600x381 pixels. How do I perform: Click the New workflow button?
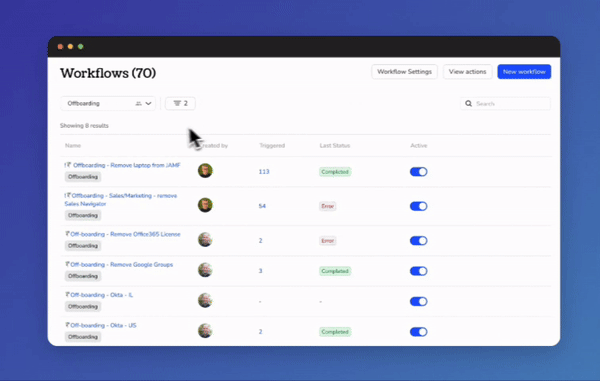524,72
